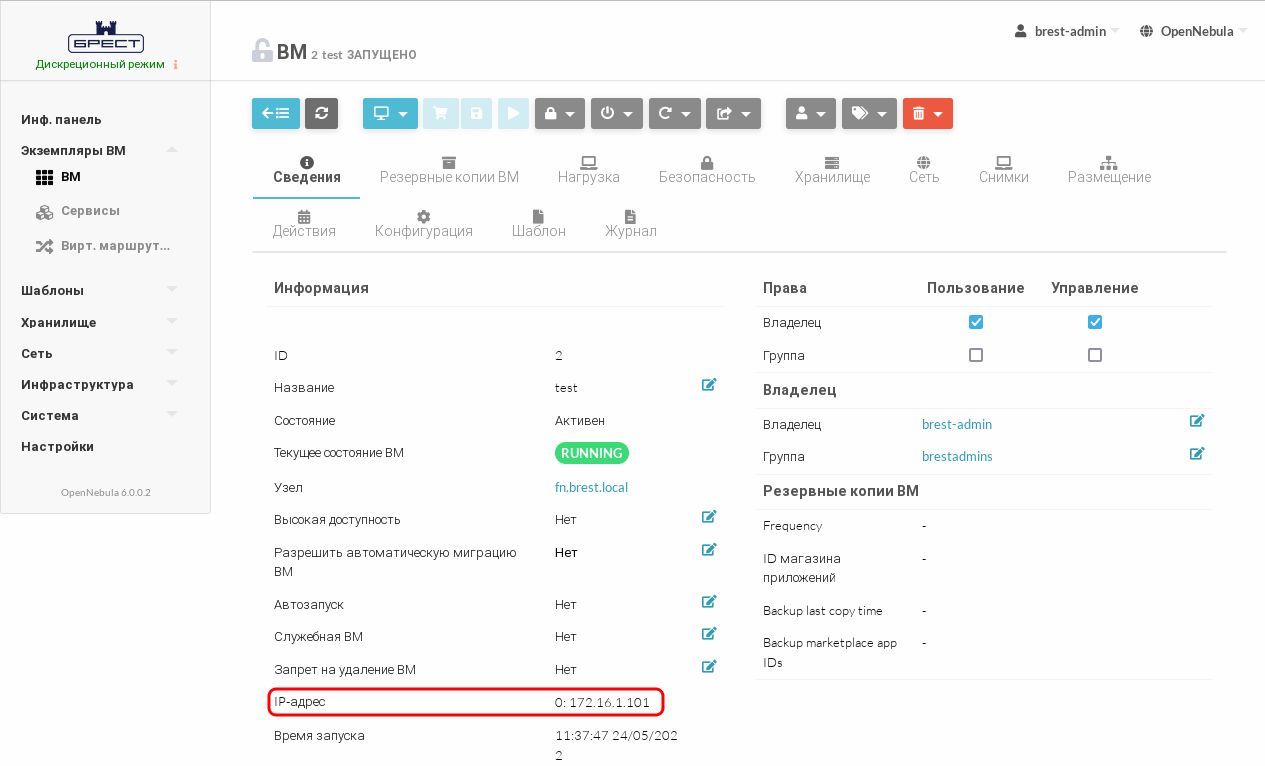Viewport: 1265px width, 766px height.
Task: Uncheck owner Управление permission checkbox
Action: tap(1095, 322)
